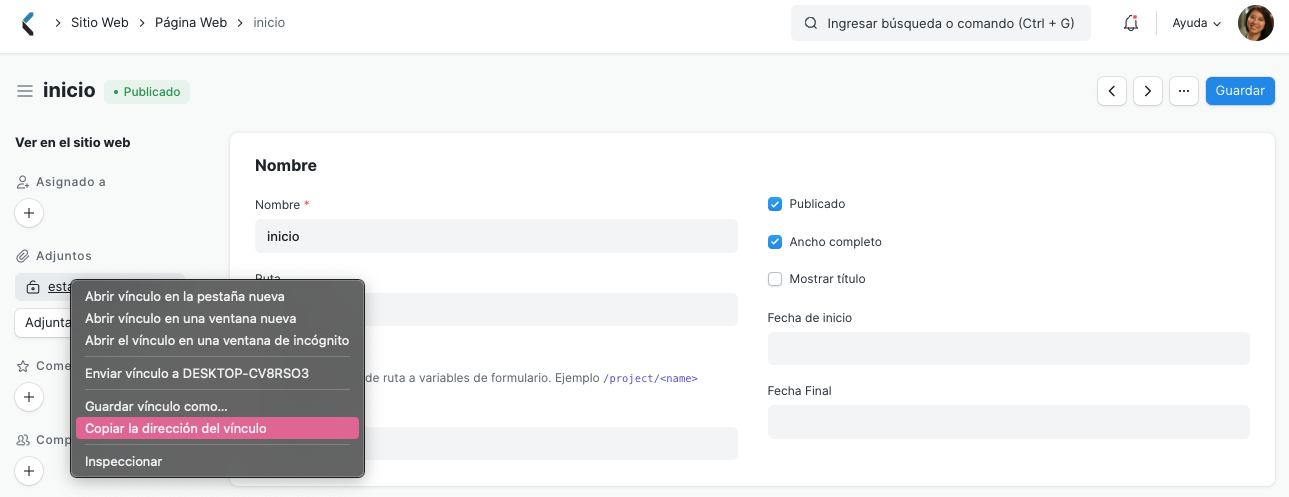Viewport: 1289px width, 497px height.
Task: Choose Enviar vínculo a DESKTOP-CV8RSO3
Action: tap(217, 373)
